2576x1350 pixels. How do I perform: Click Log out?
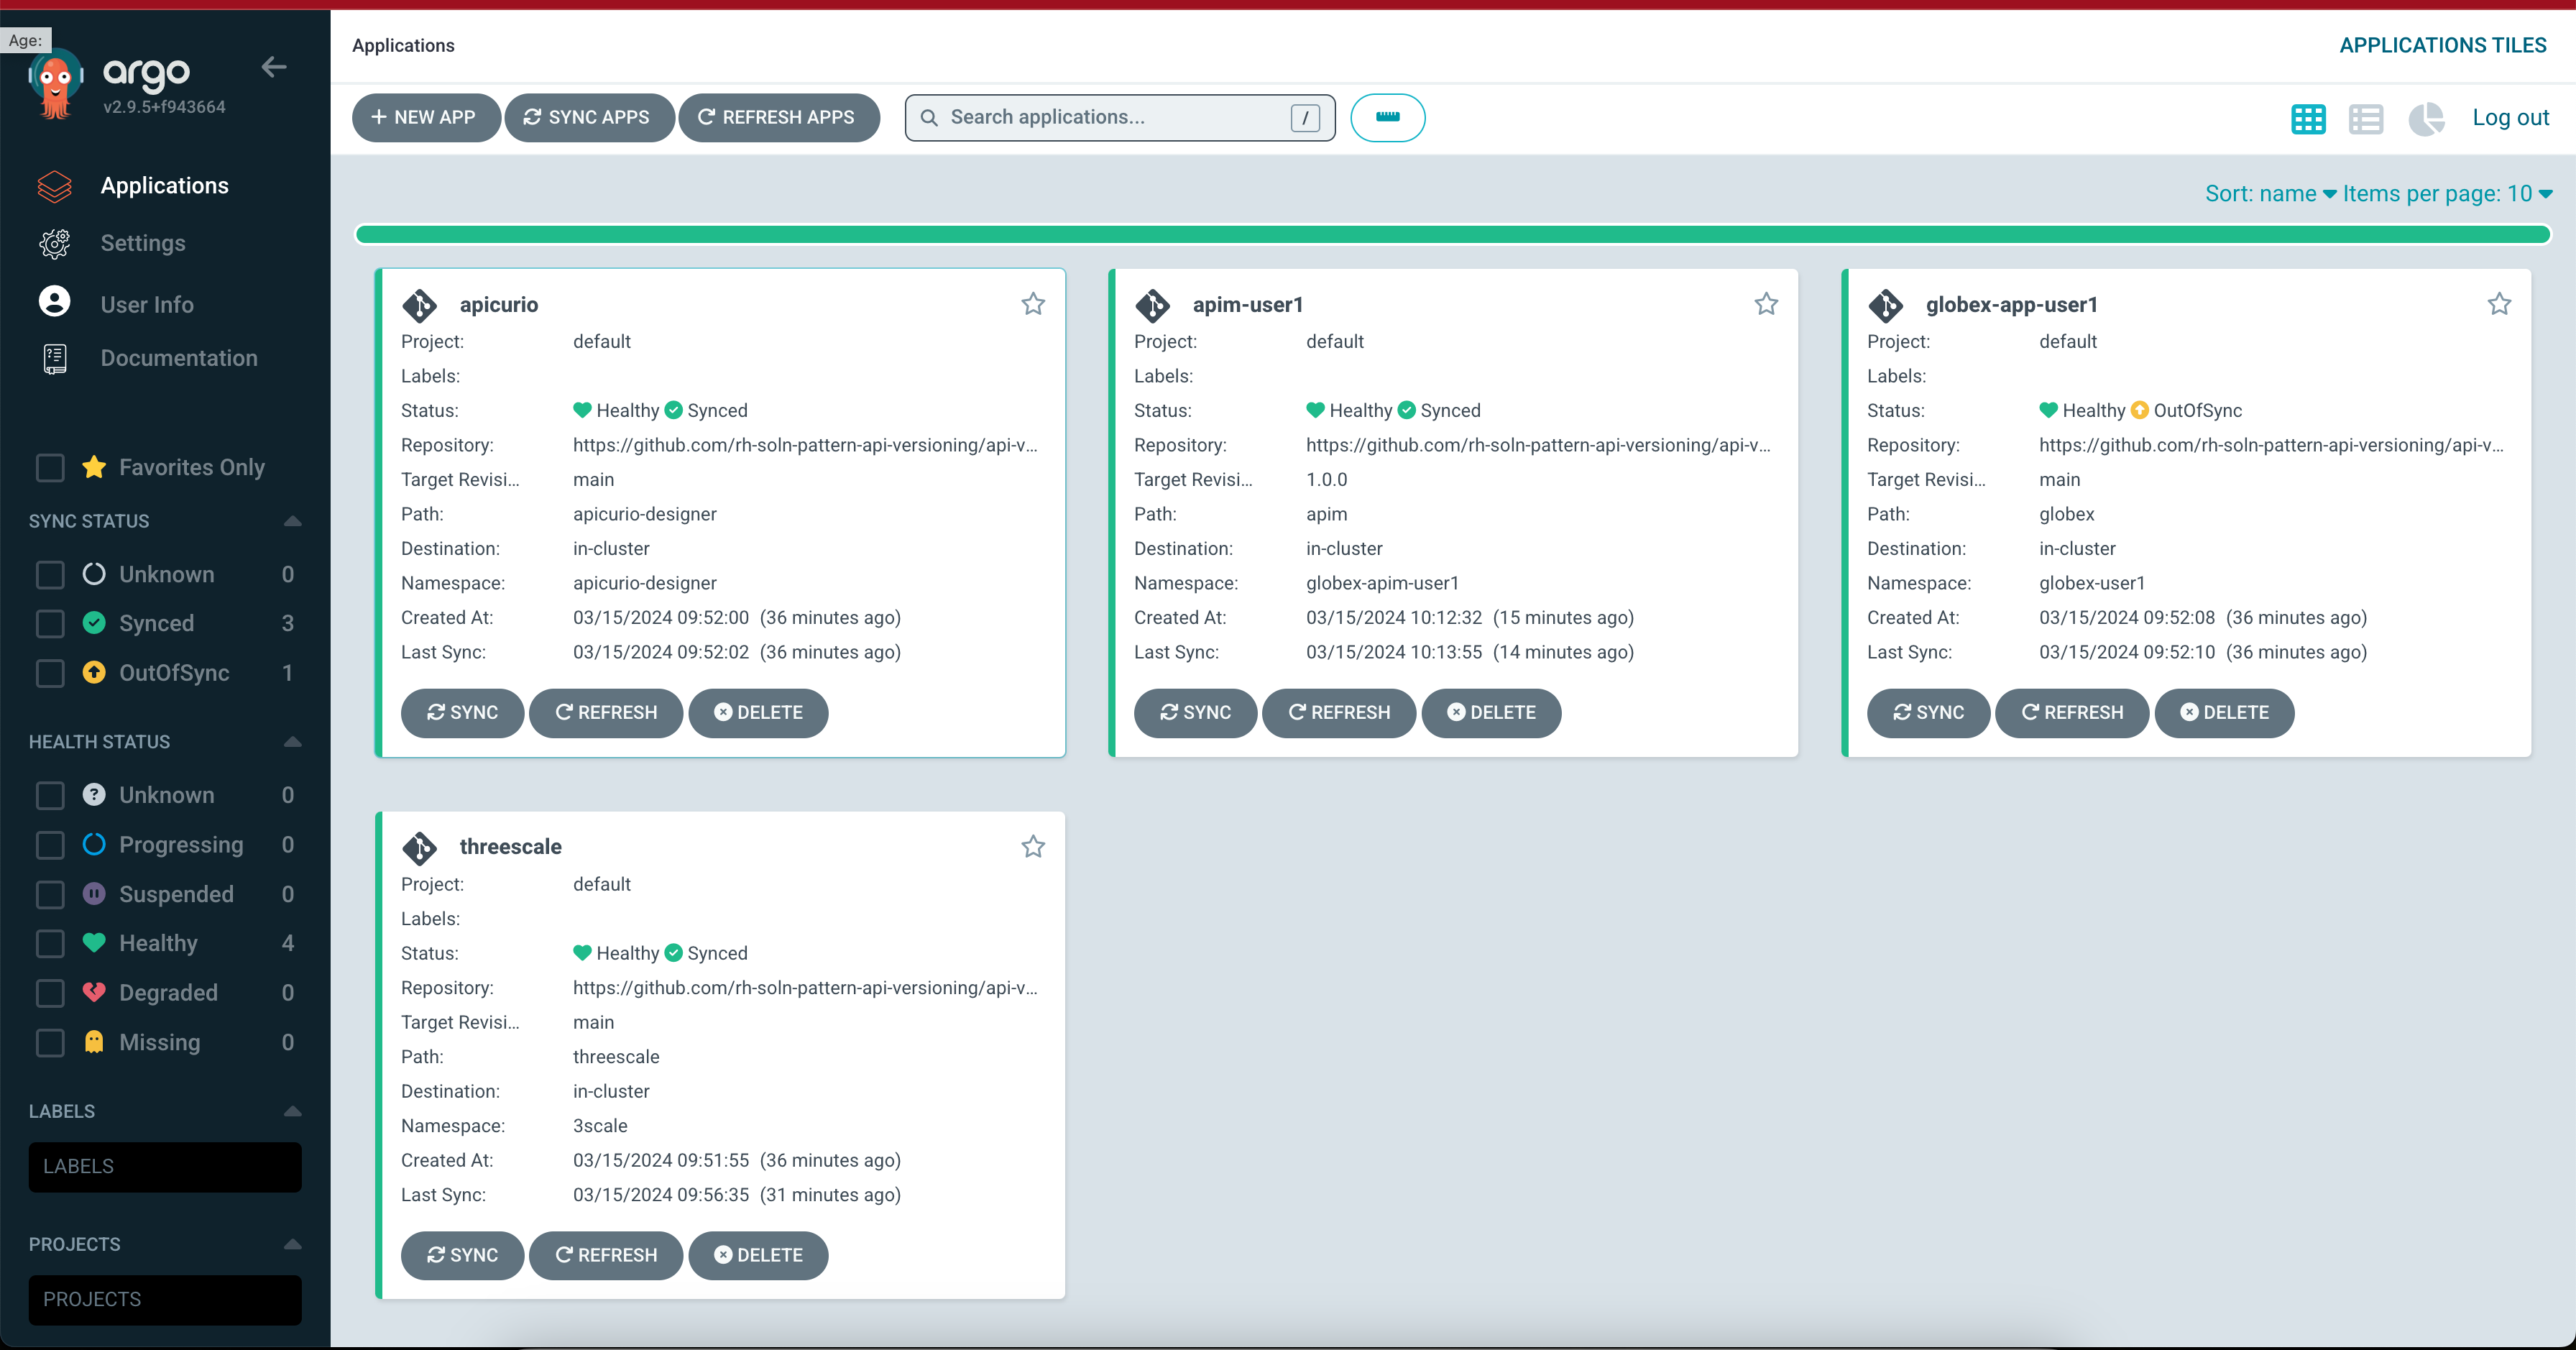2510,118
